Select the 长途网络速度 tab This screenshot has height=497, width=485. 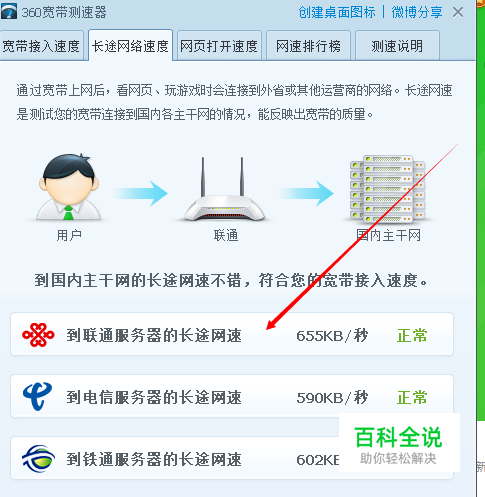pos(130,45)
